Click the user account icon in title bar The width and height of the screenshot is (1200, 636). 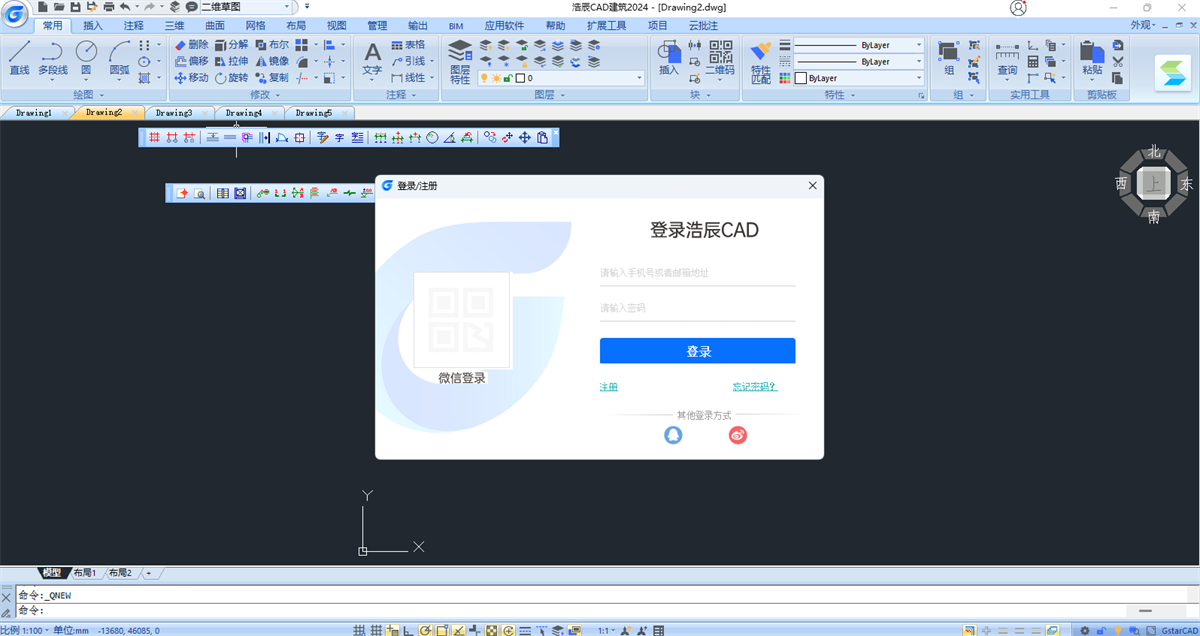(x=1018, y=8)
